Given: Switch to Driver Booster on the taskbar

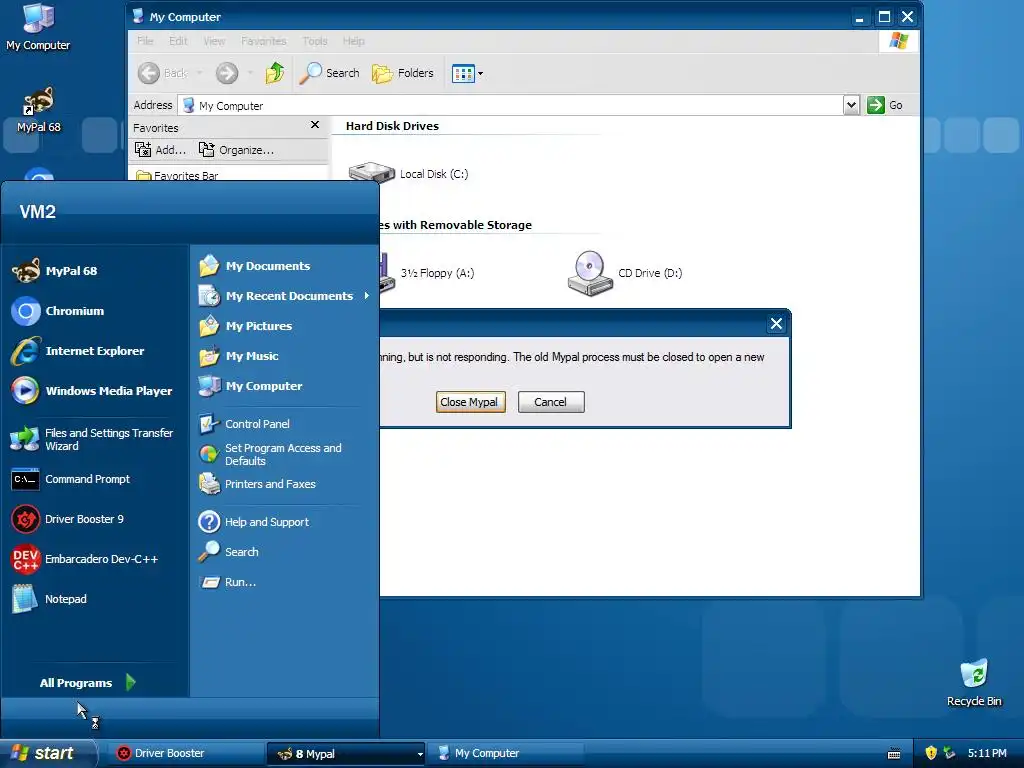Looking at the screenshot, I should (x=185, y=753).
